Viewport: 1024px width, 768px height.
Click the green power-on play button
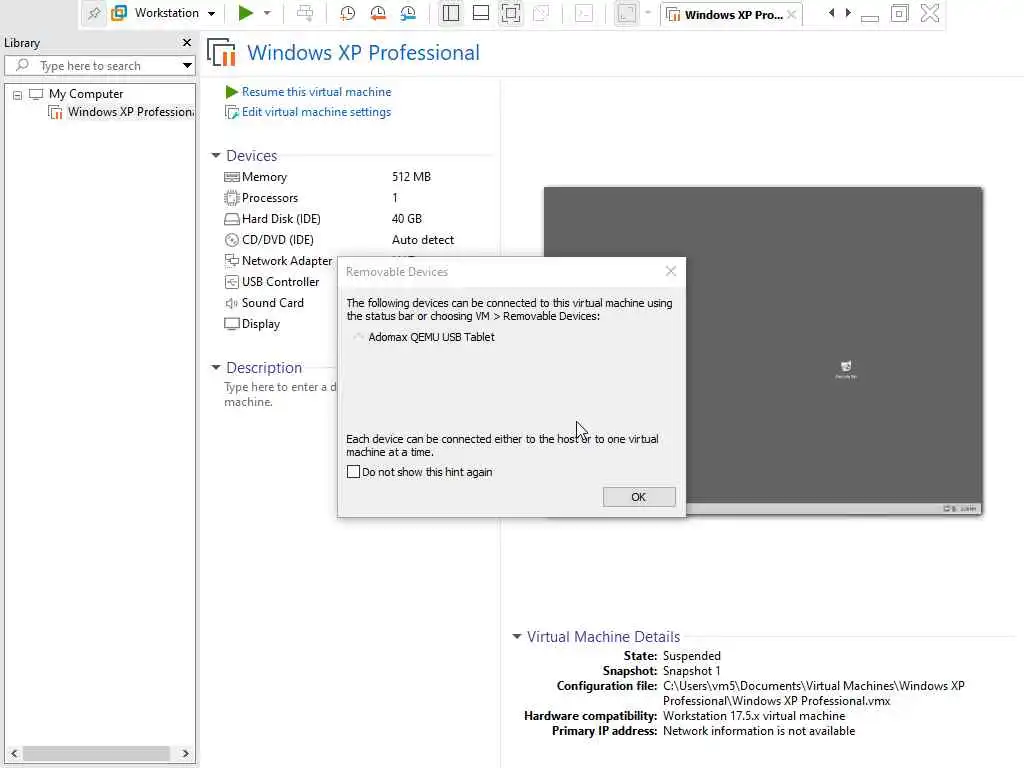pos(246,13)
